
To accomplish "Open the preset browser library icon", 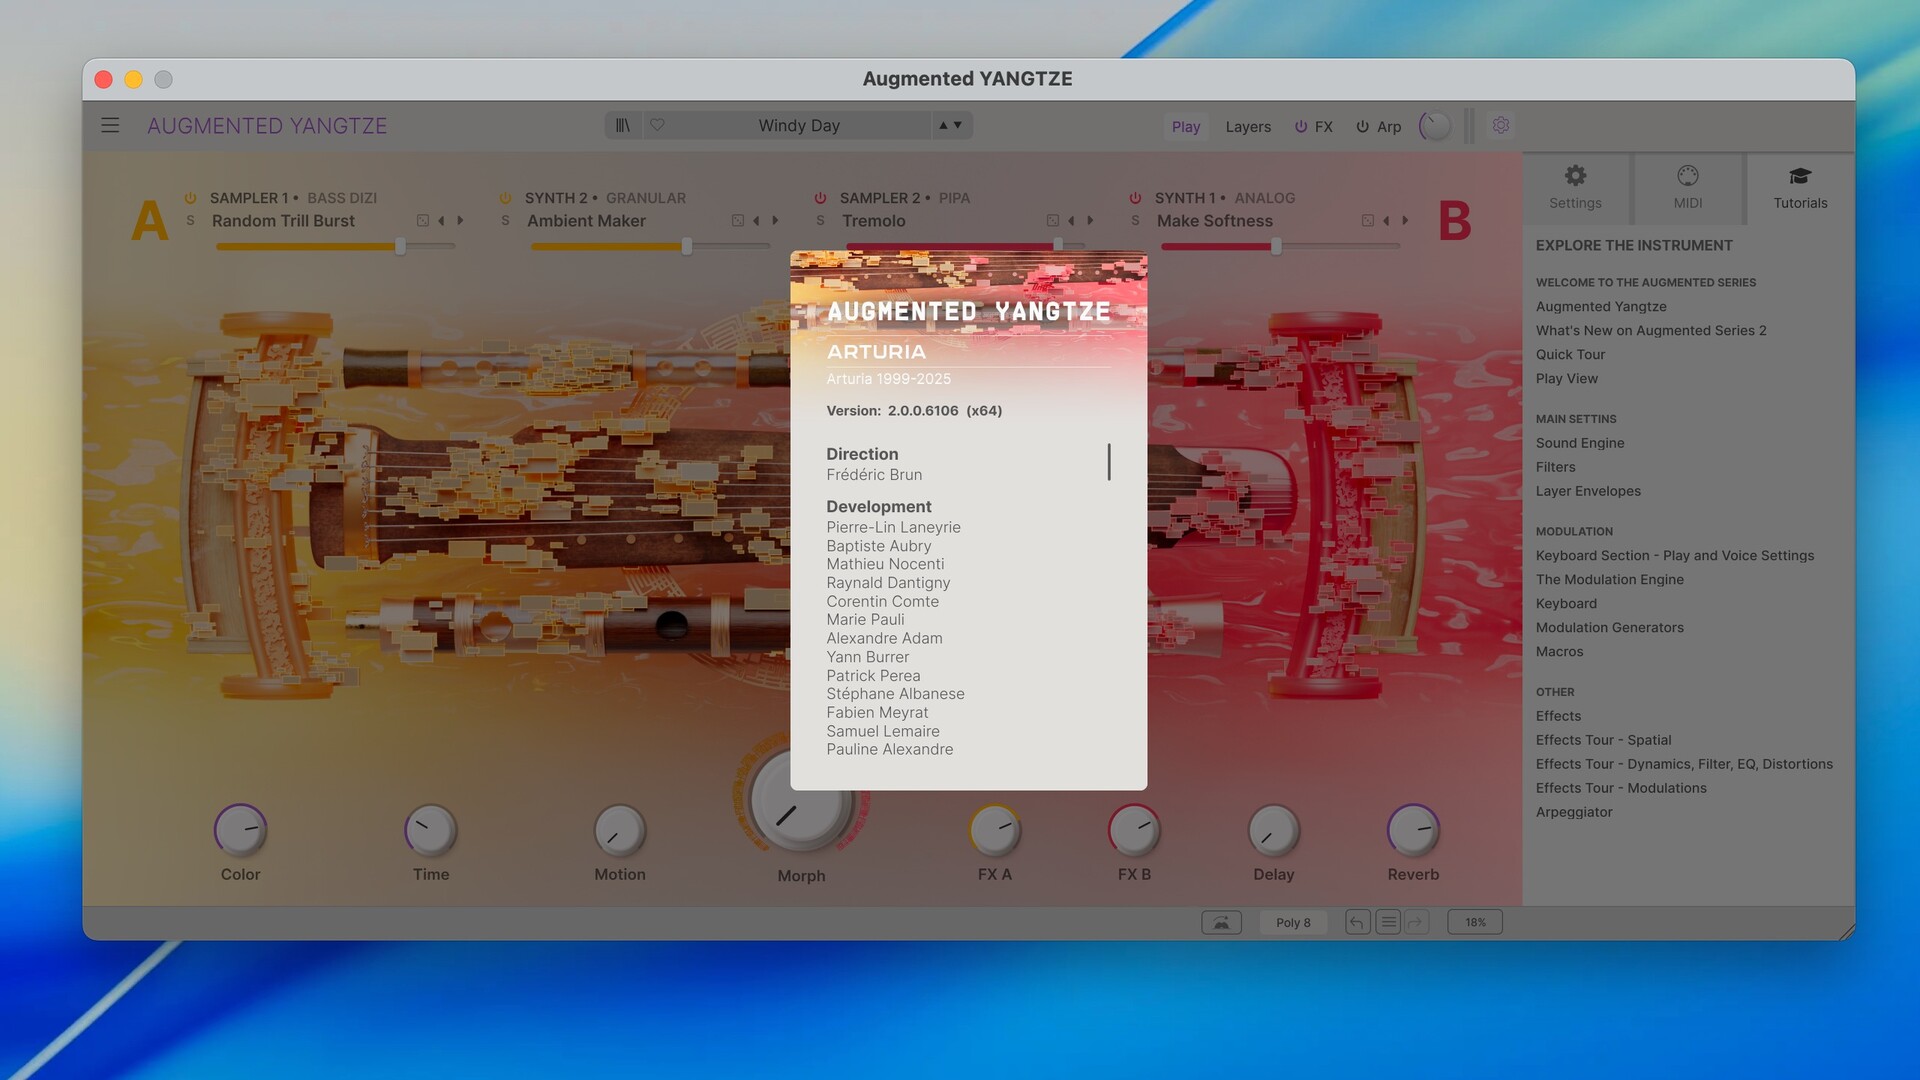I will [623, 125].
